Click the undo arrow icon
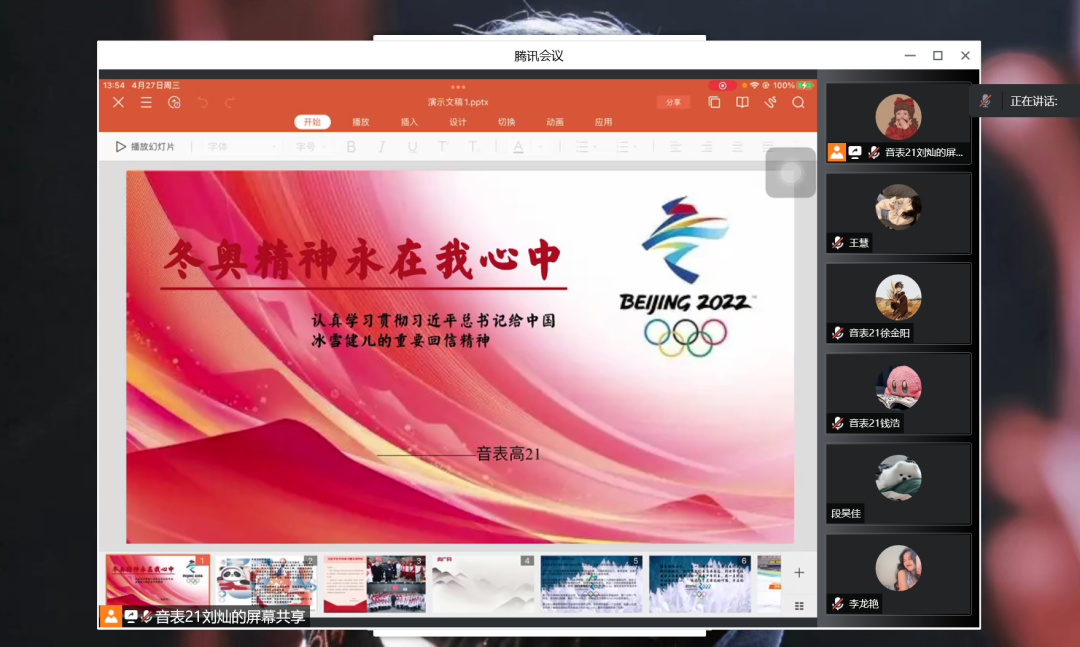Viewport: 1080px width, 647px height. [203, 102]
